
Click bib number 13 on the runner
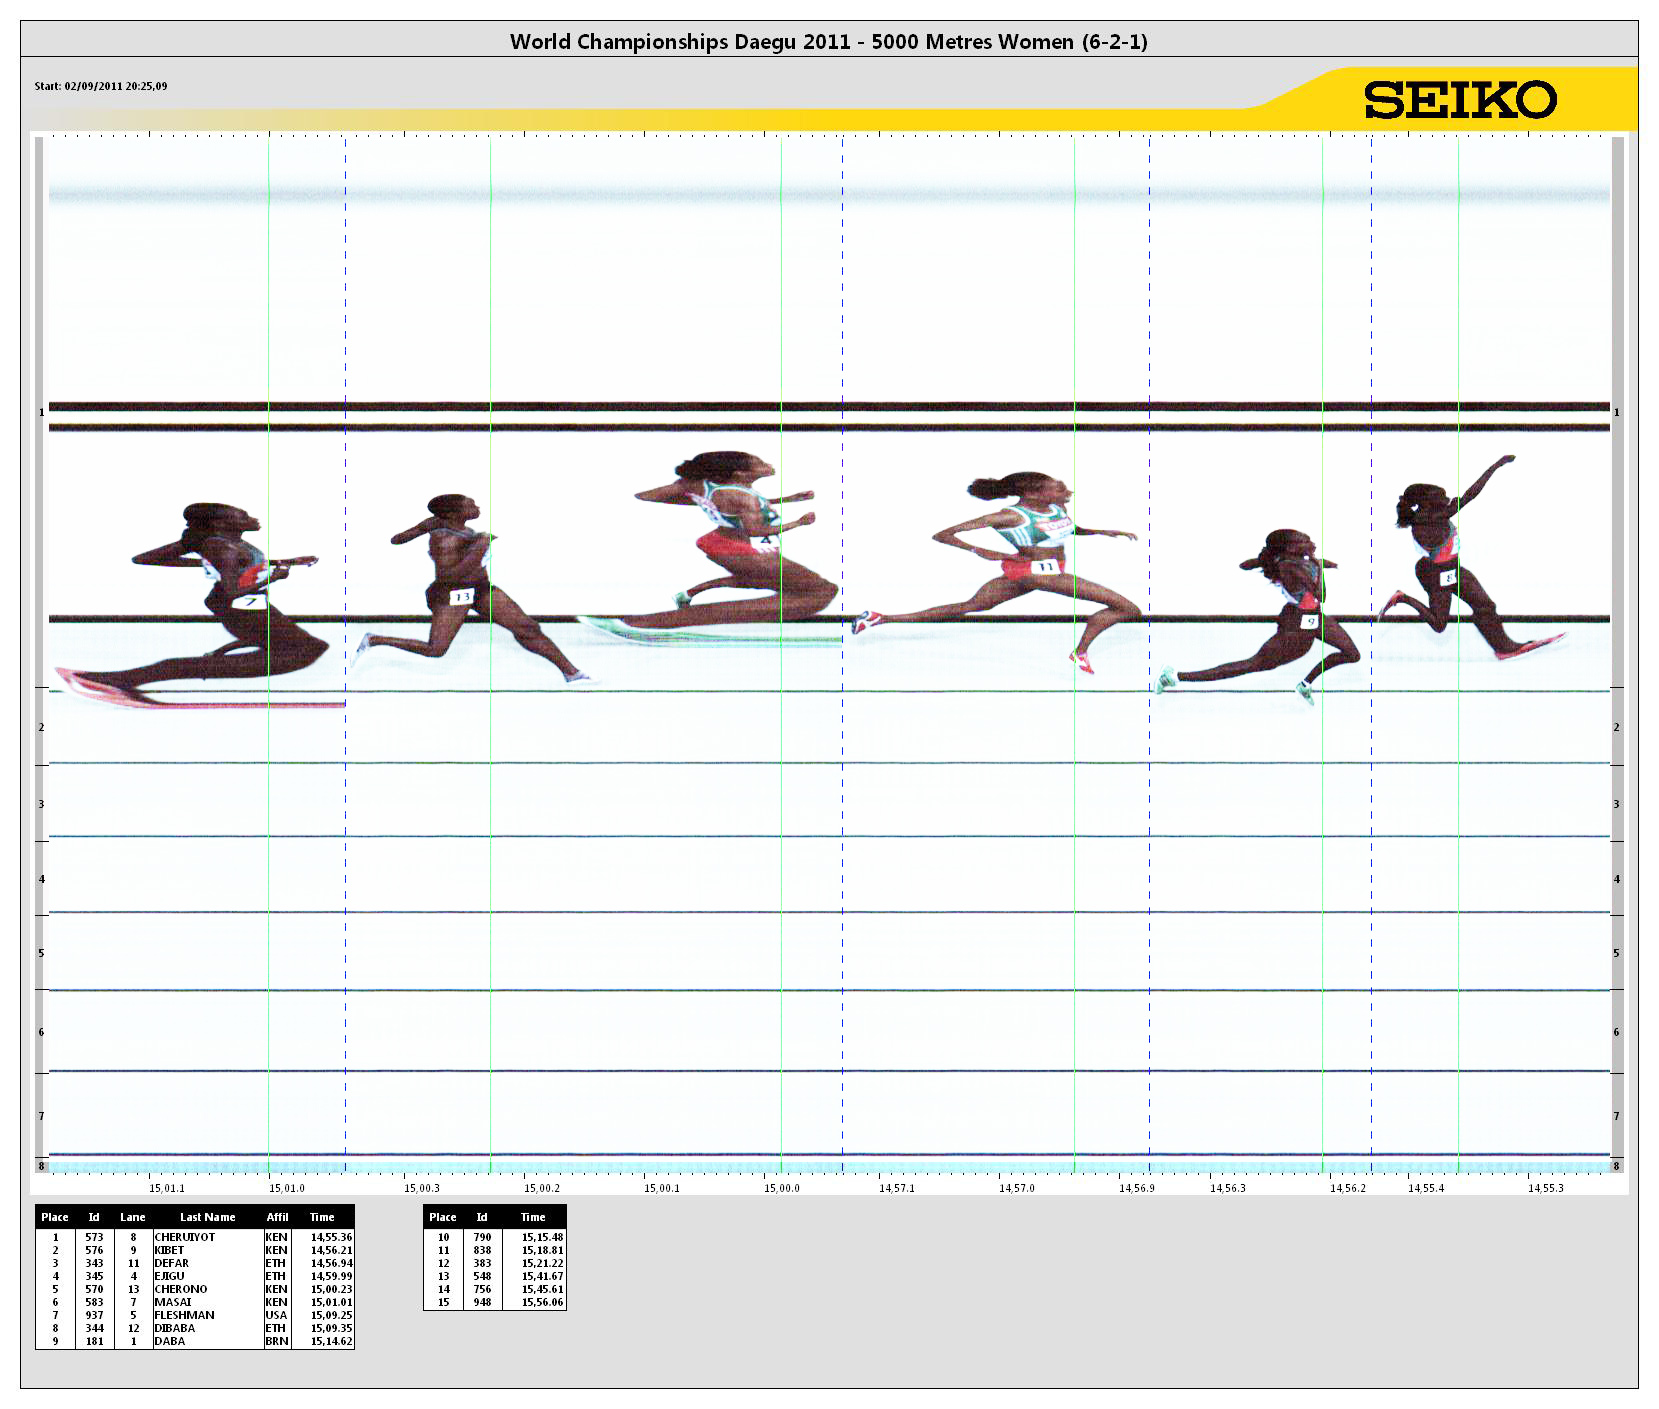click(461, 597)
